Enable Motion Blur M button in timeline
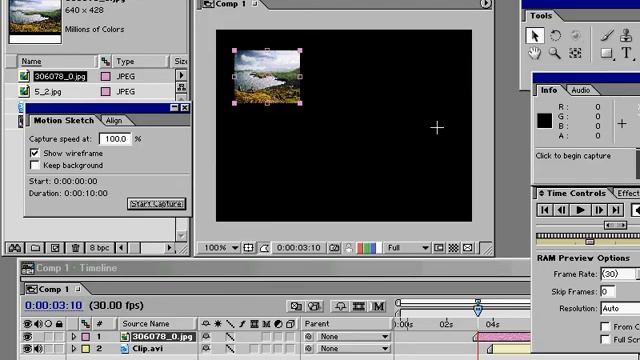This screenshot has height=360, width=640. 378,306
